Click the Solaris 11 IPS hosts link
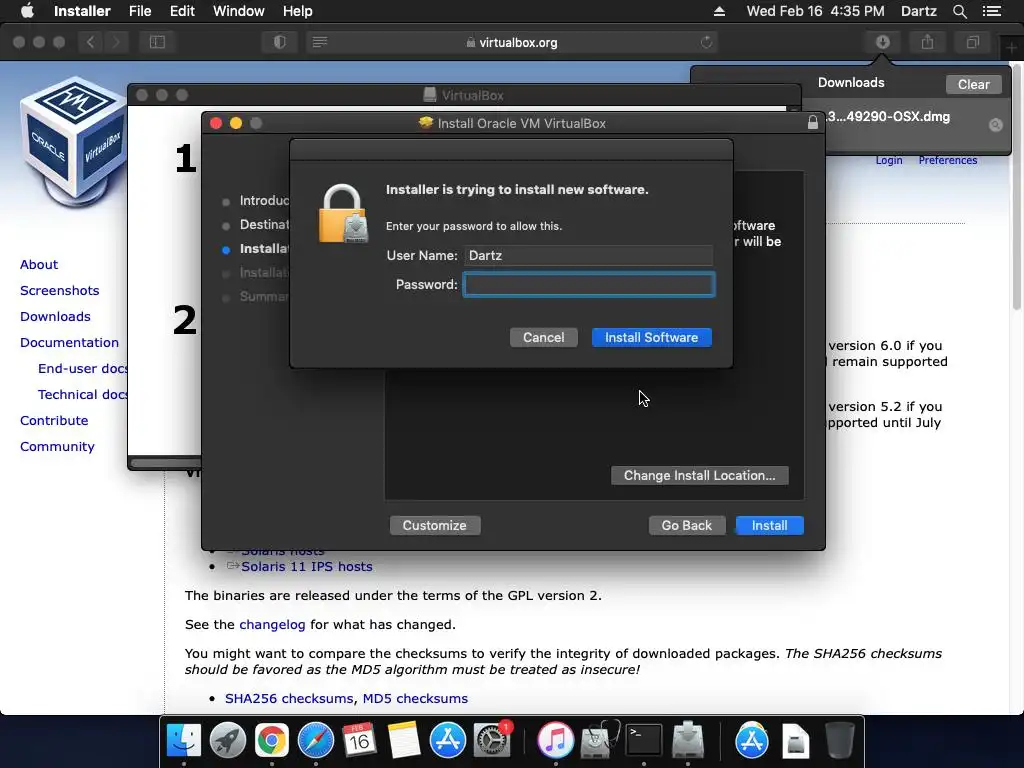The width and height of the screenshot is (1024, 768). [x=307, y=567]
